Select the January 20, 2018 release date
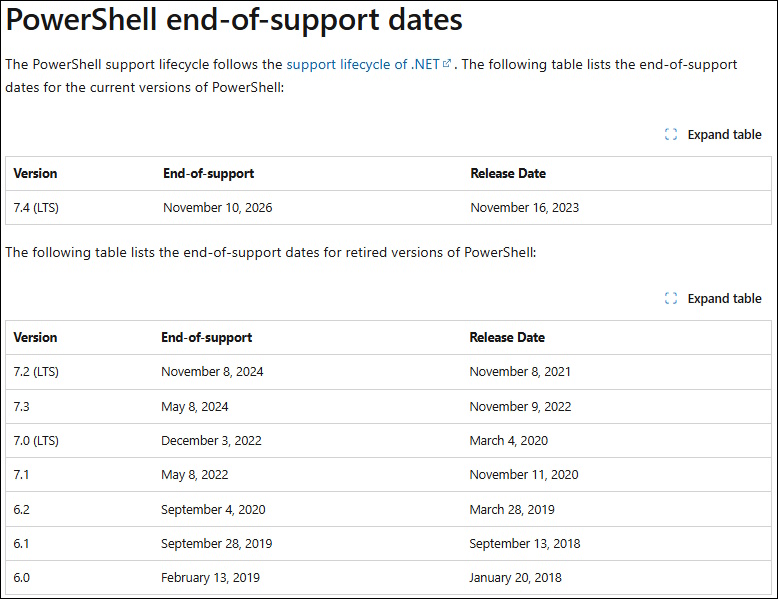Viewport: 778px width, 599px height. coord(516,578)
